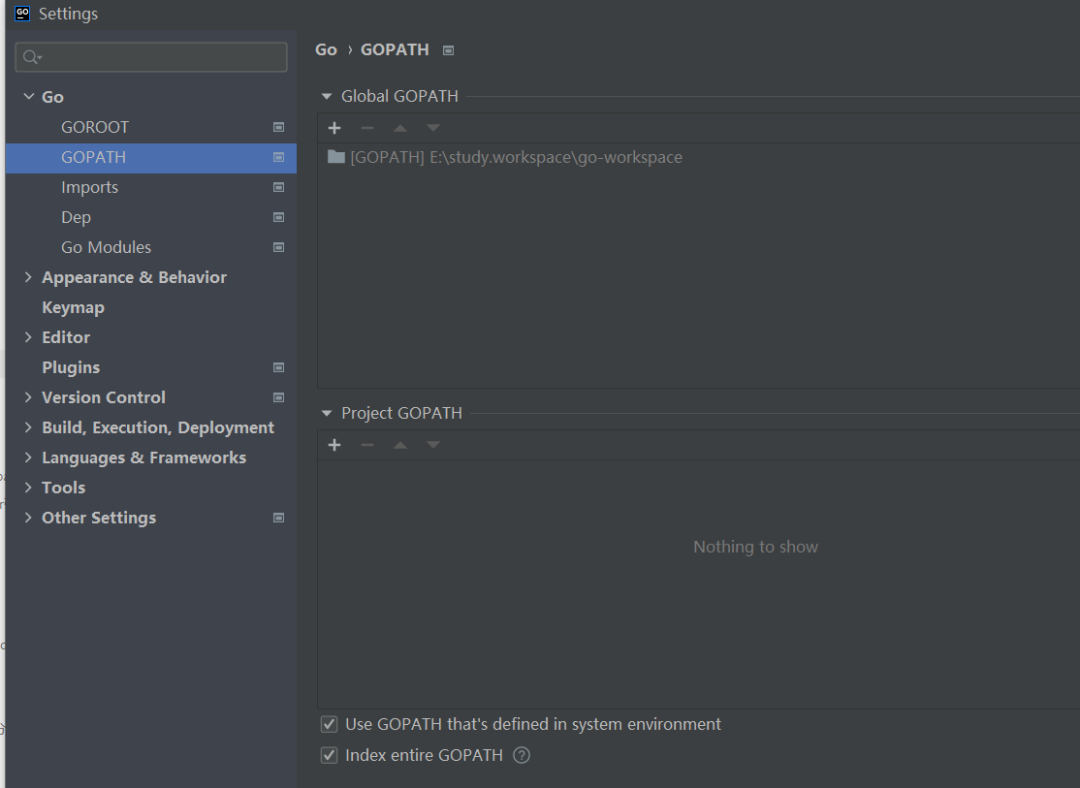Click the project-level icon next to GOPATH breadcrumb

448,50
